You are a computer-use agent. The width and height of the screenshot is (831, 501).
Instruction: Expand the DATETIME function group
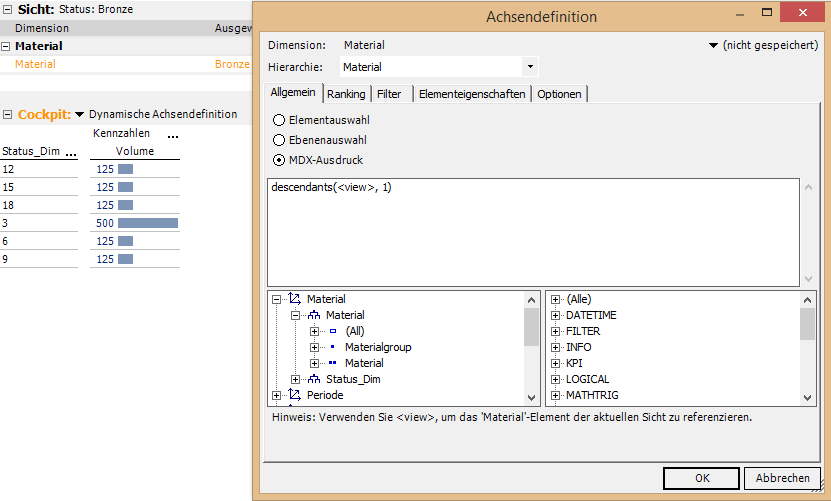pos(555,315)
